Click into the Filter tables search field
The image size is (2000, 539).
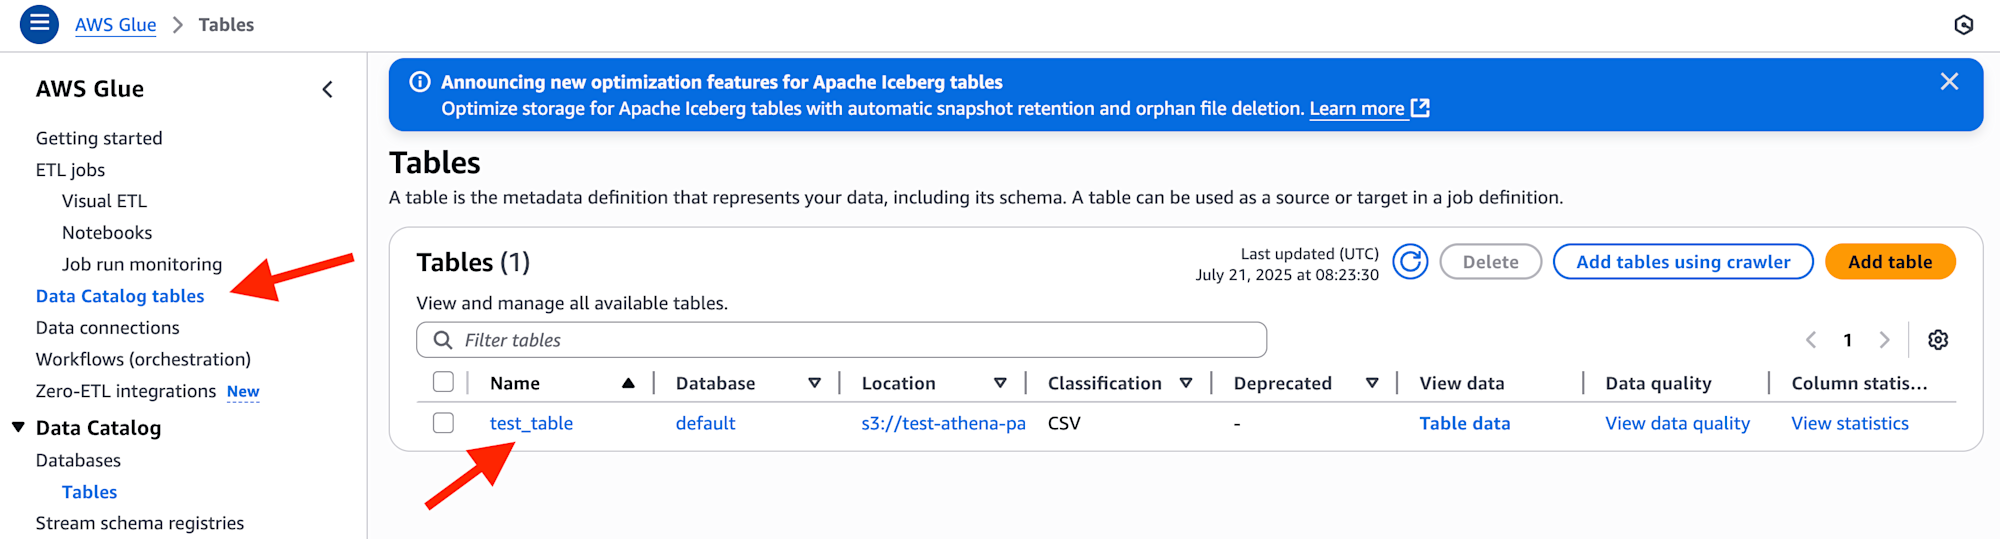coord(841,340)
